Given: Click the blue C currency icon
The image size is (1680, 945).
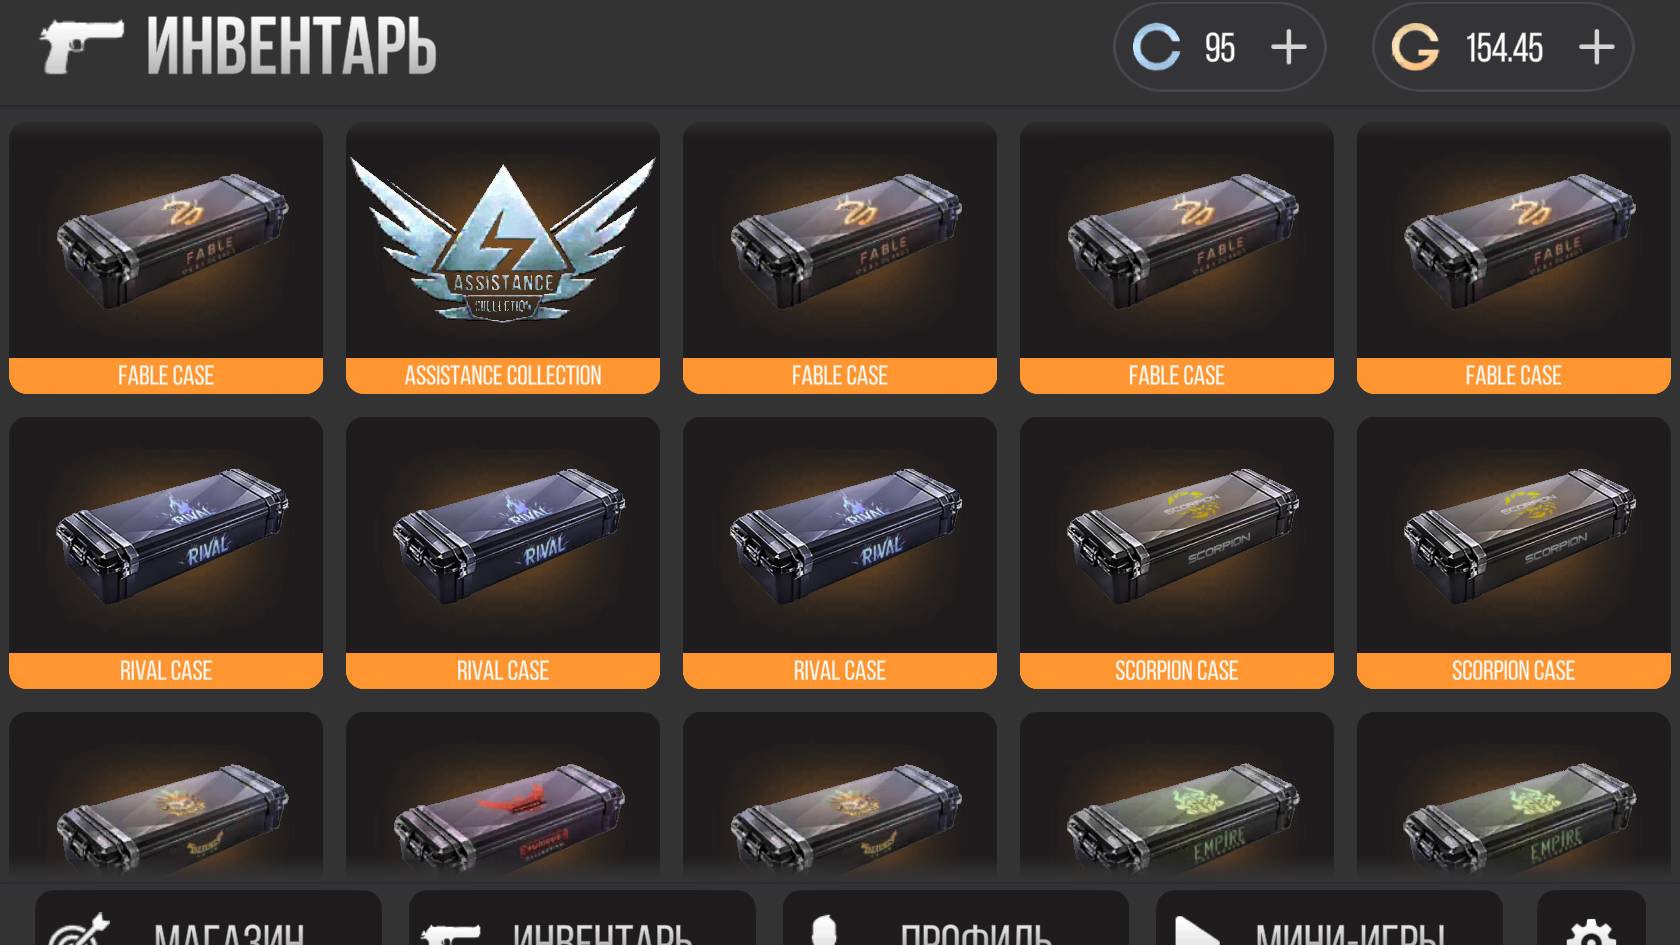Looking at the screenshot, I should (1156, 47).
